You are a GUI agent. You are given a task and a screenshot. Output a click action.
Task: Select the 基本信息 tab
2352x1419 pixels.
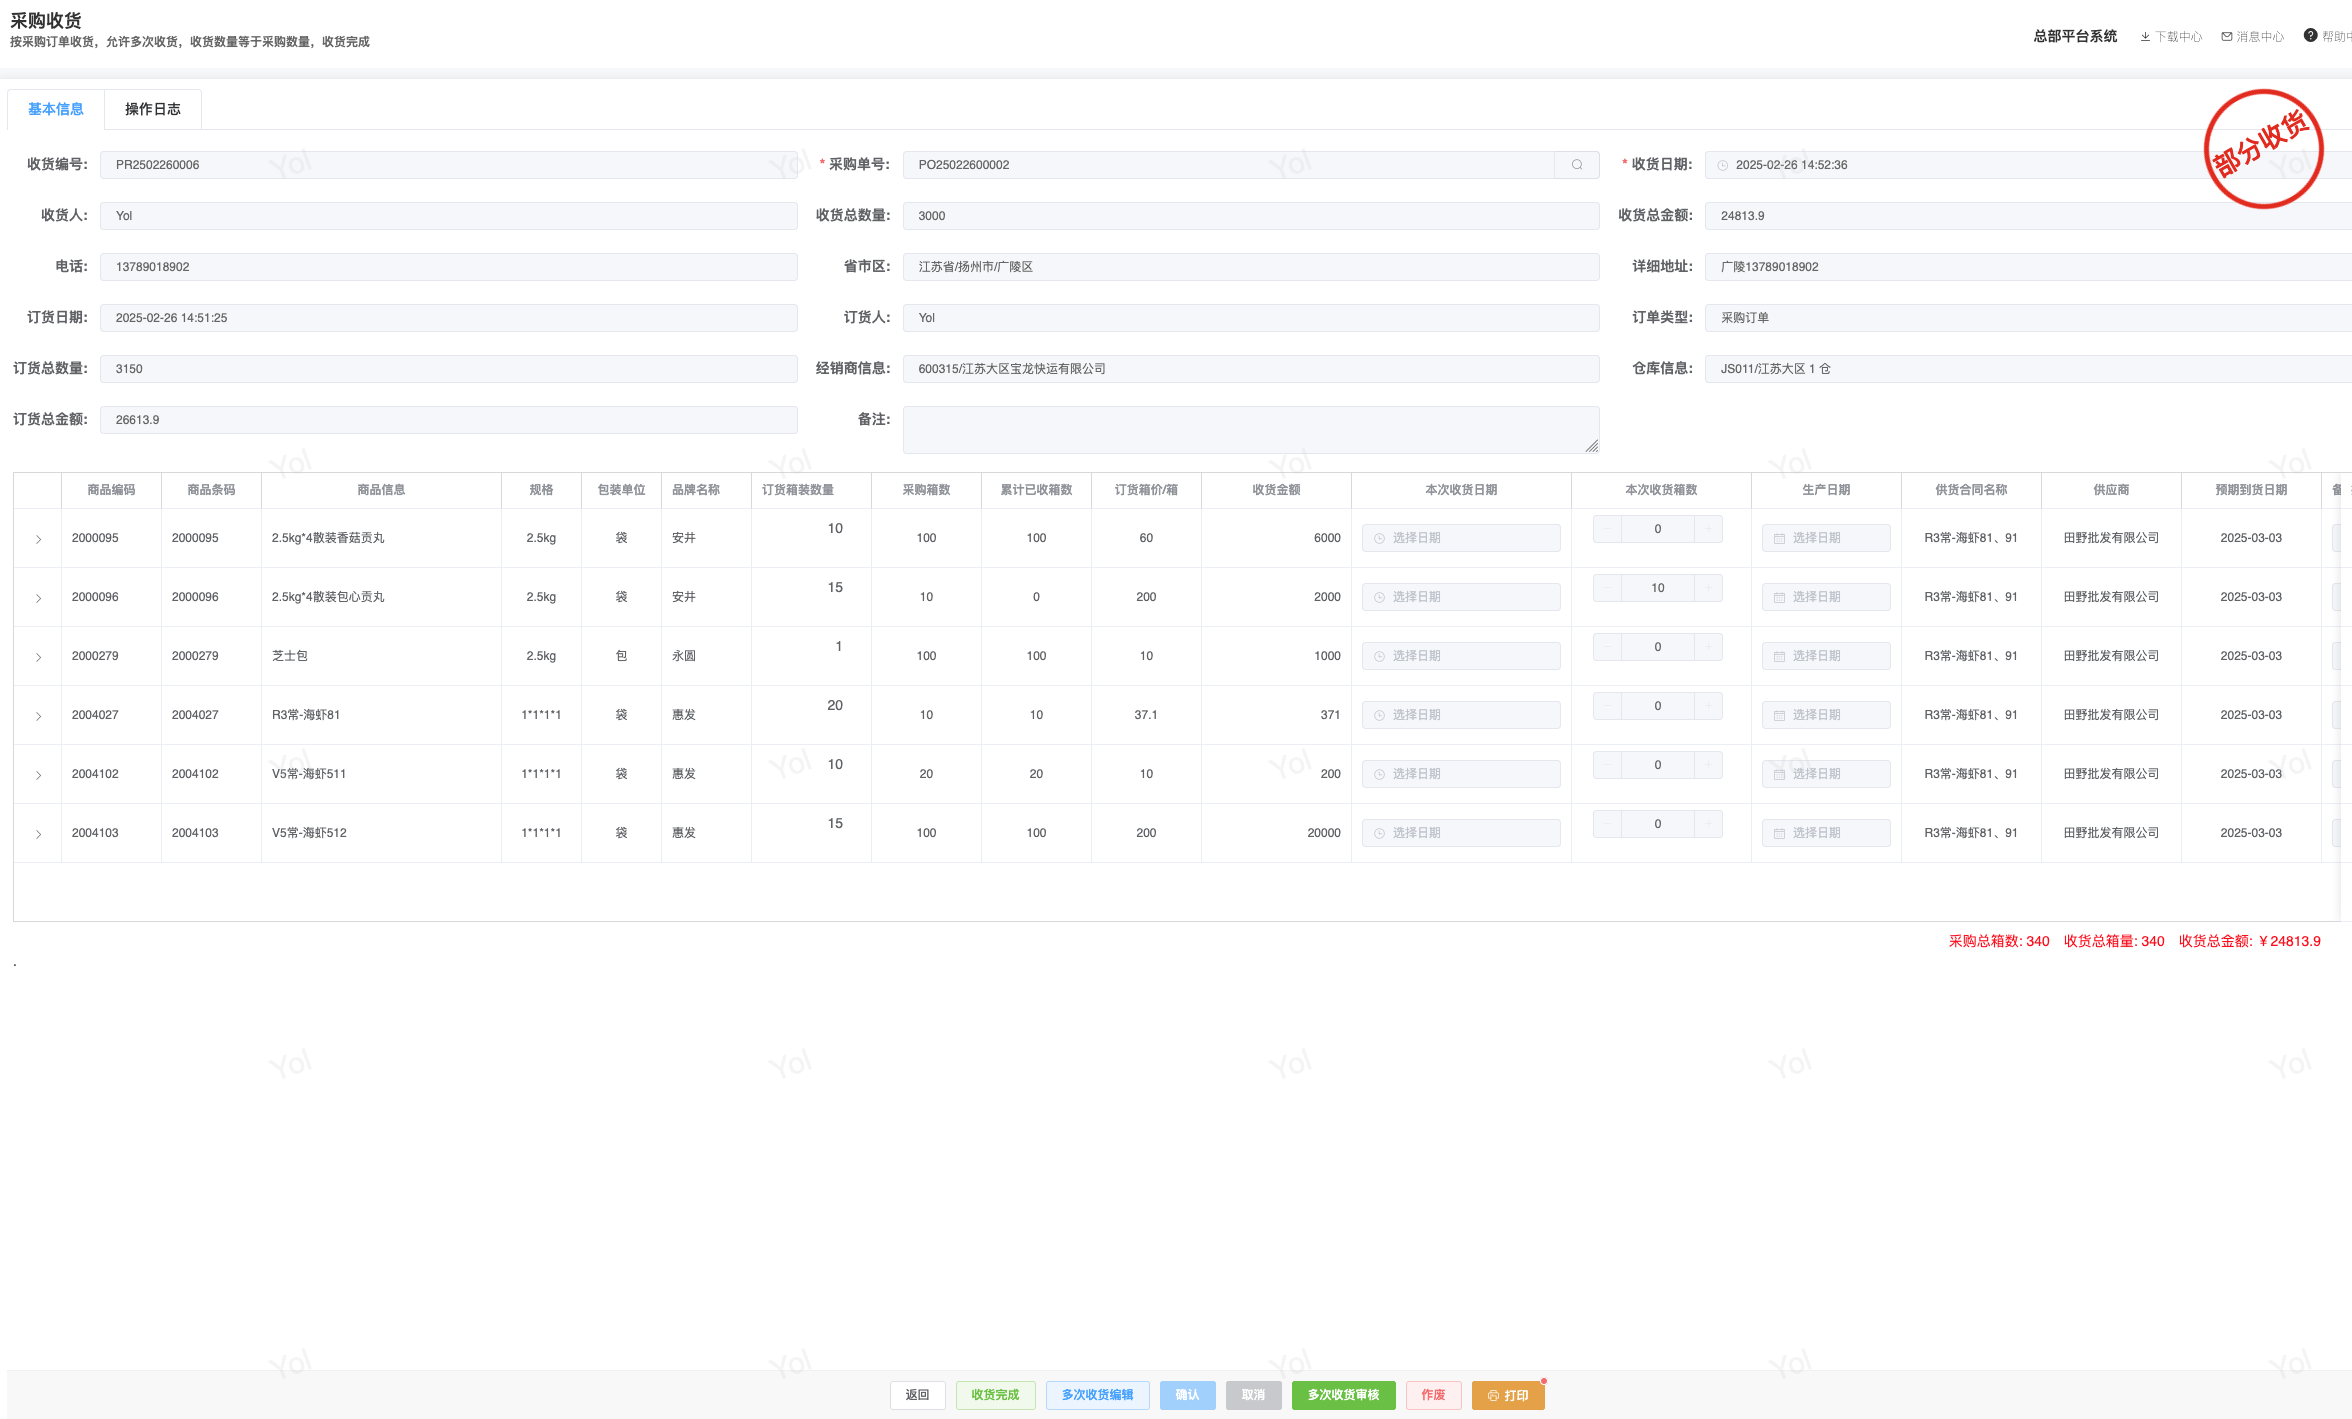pos(56,109)
